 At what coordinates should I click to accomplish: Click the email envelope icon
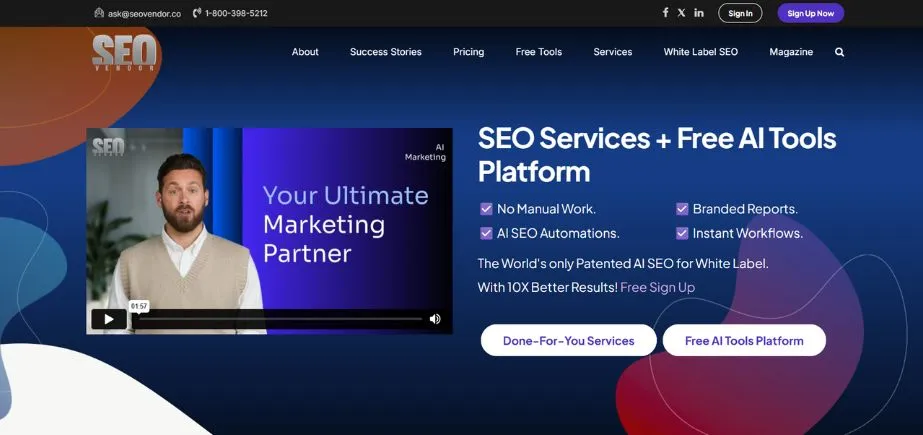[99, 12]
